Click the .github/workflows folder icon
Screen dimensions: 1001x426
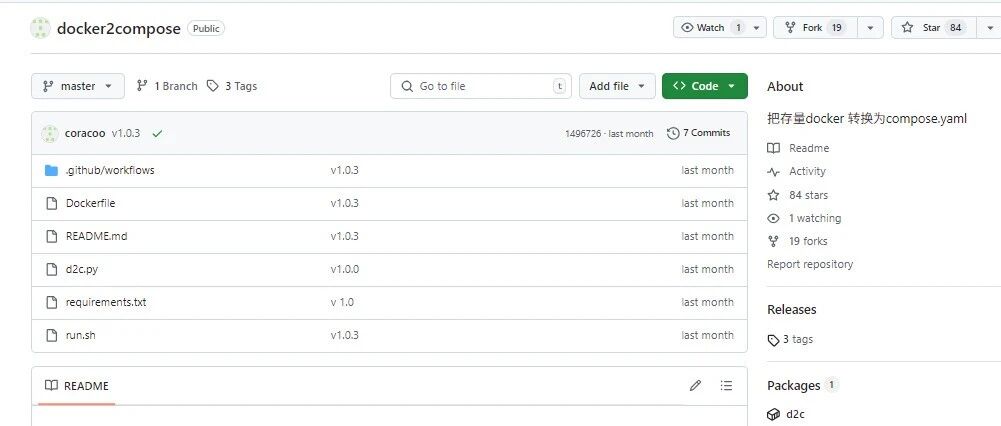point(52,171)
